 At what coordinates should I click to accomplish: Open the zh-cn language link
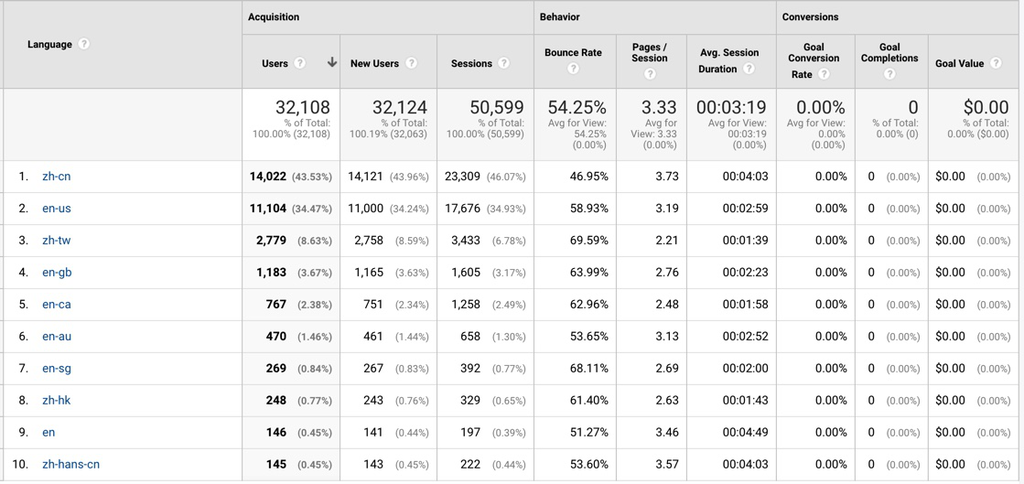click(56, 176)
